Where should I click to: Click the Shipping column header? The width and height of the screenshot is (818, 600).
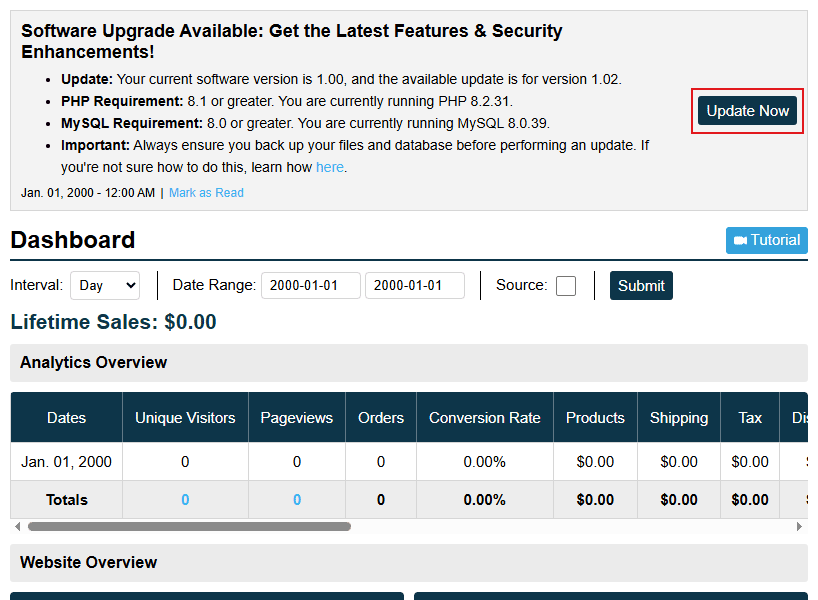click(679, 417)
